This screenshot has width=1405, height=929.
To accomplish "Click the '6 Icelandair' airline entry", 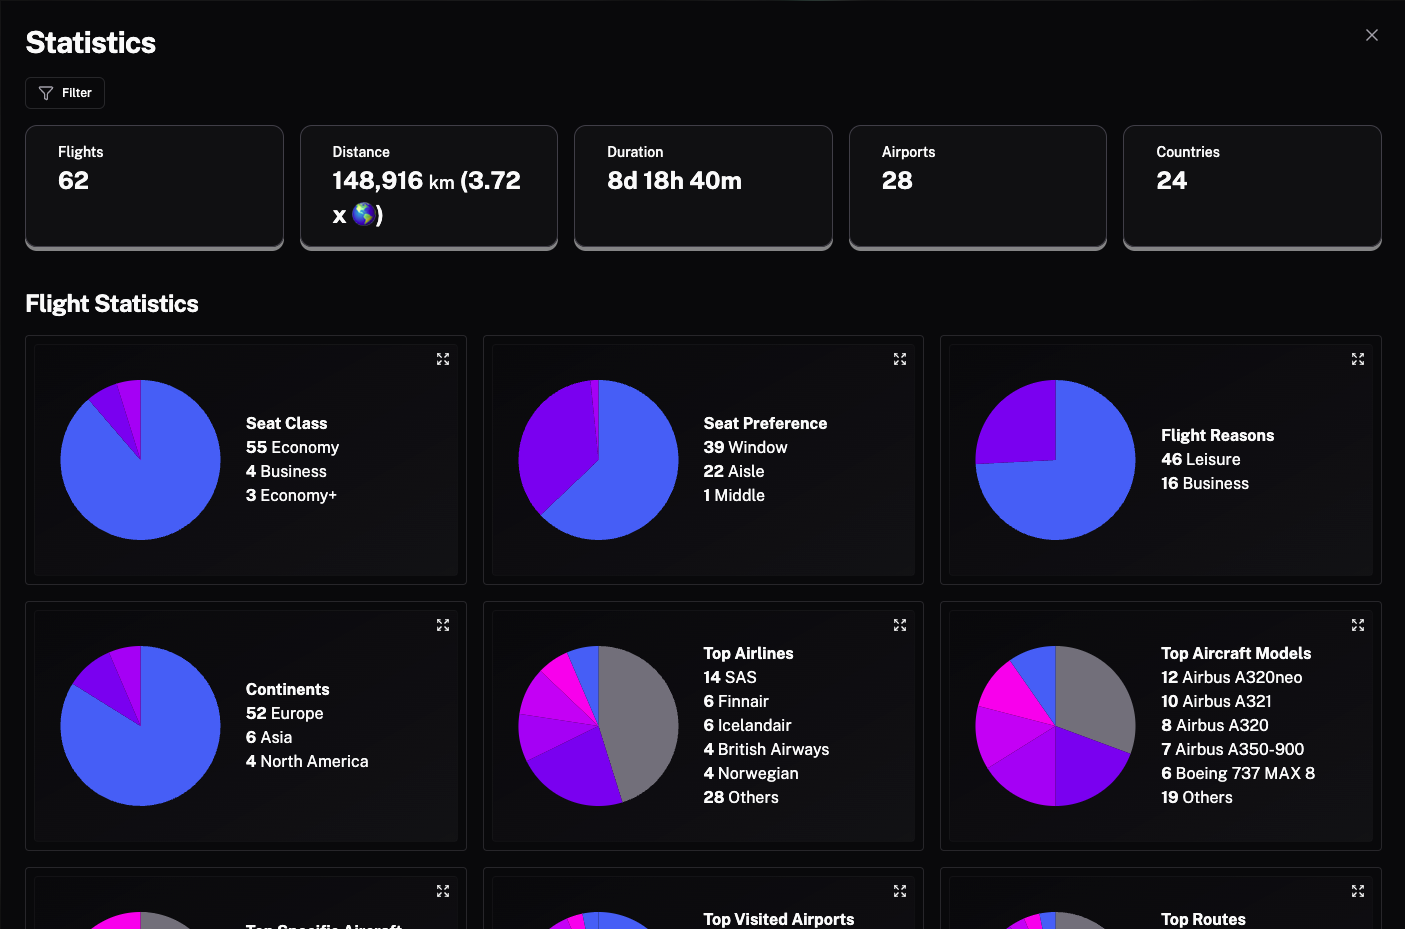I will [x=747, y=725].
